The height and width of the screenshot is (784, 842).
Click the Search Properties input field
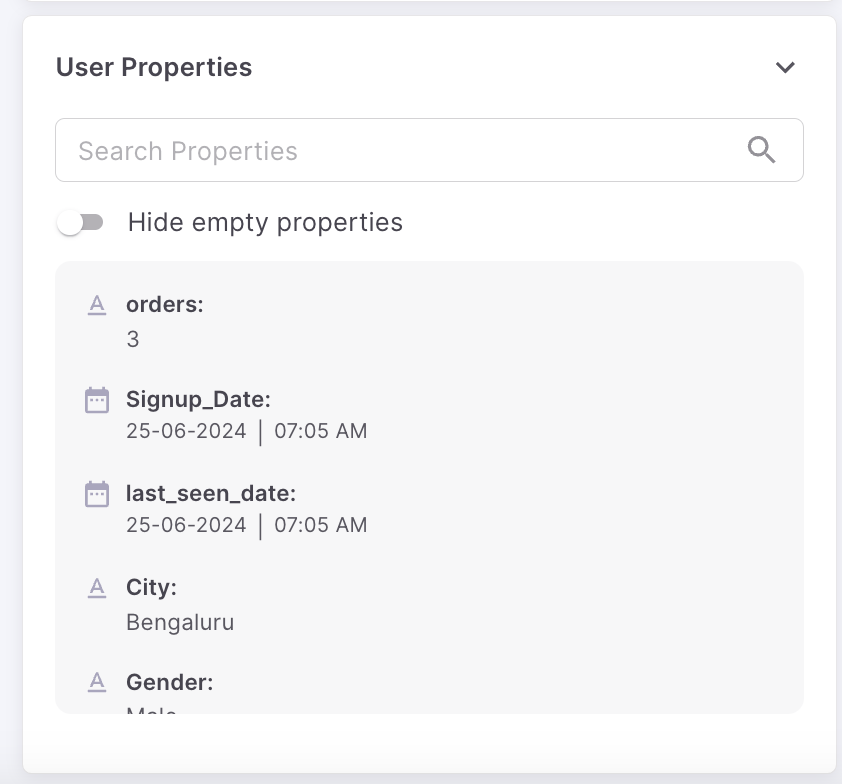pyautogui.click(x=400, y=151)
